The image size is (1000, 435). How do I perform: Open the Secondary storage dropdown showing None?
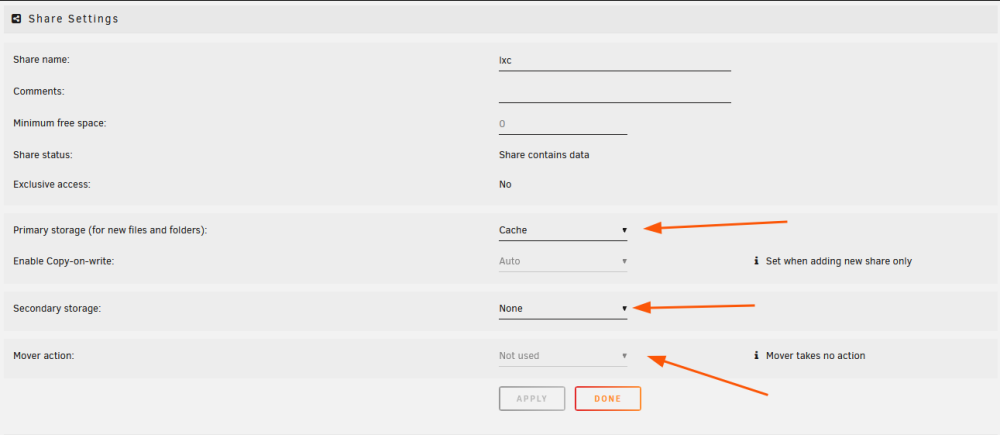coord(563,308)
